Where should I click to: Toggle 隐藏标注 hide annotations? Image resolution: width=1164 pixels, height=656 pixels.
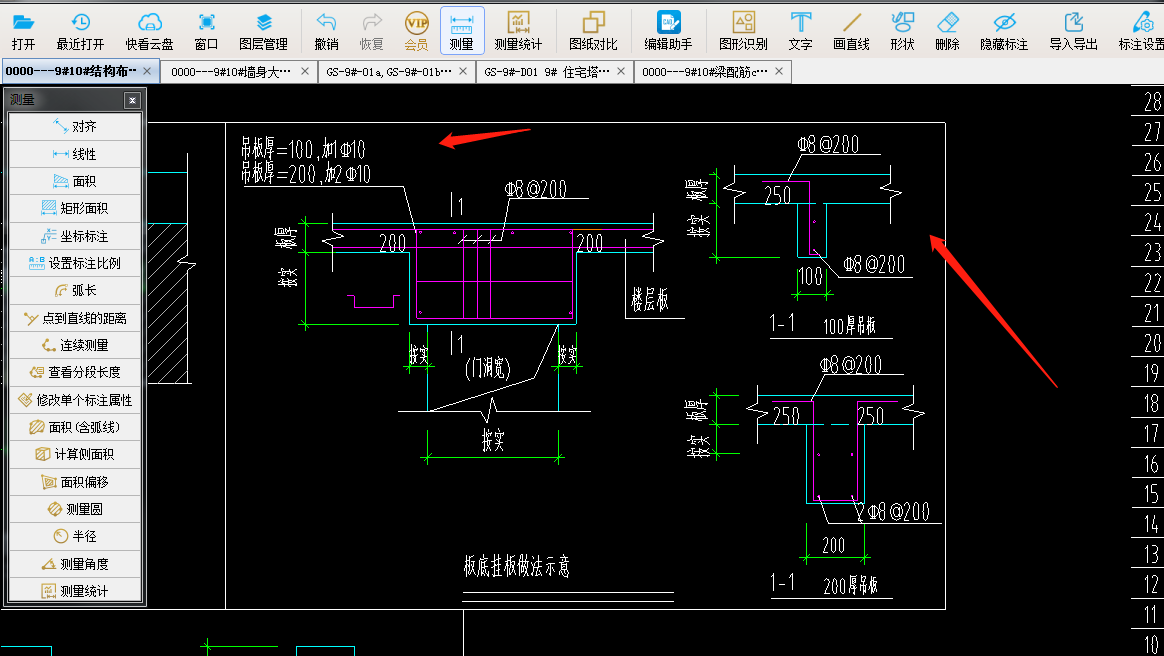(1004, 31)
